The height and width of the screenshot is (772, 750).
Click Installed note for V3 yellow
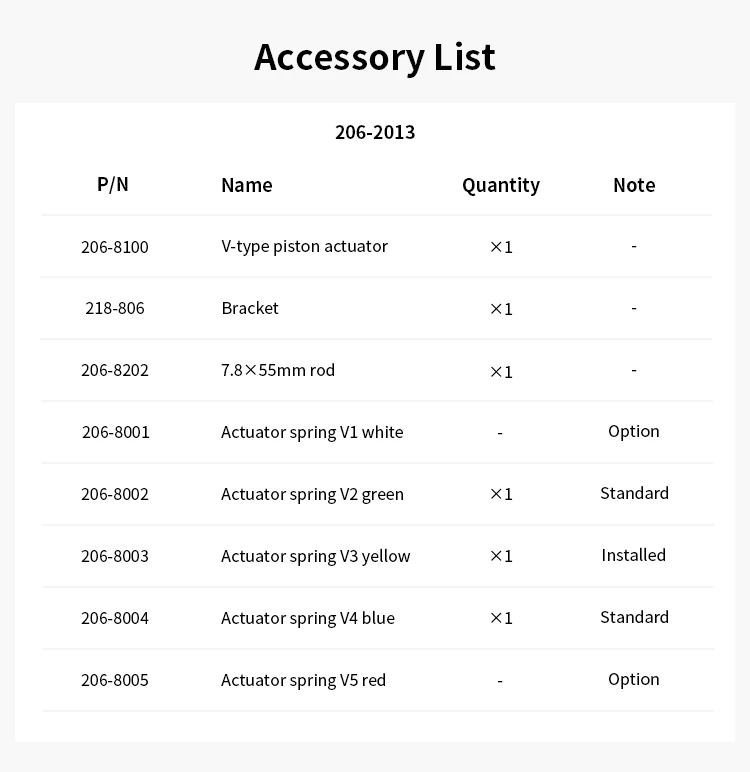(633, 555)
